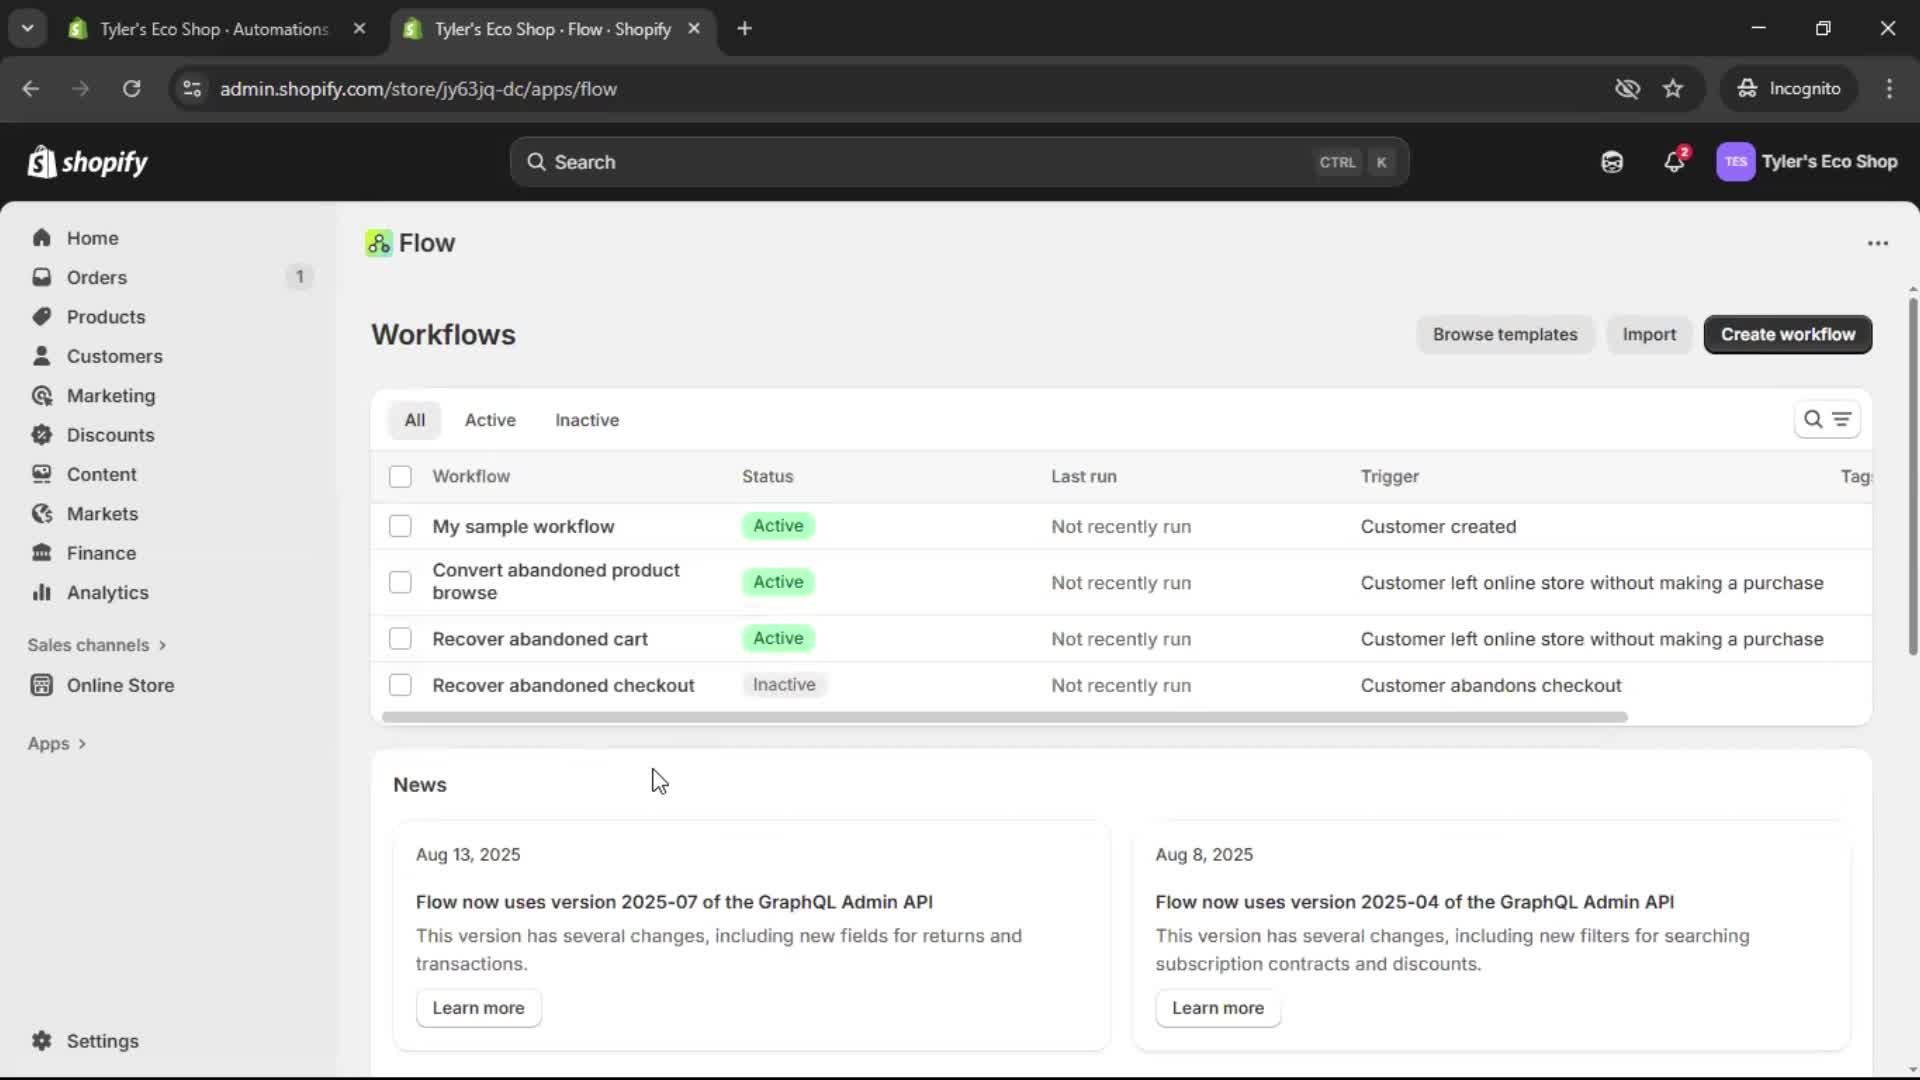
Task: Check the My sample workflow checkbox
Action: click(400, 526)
